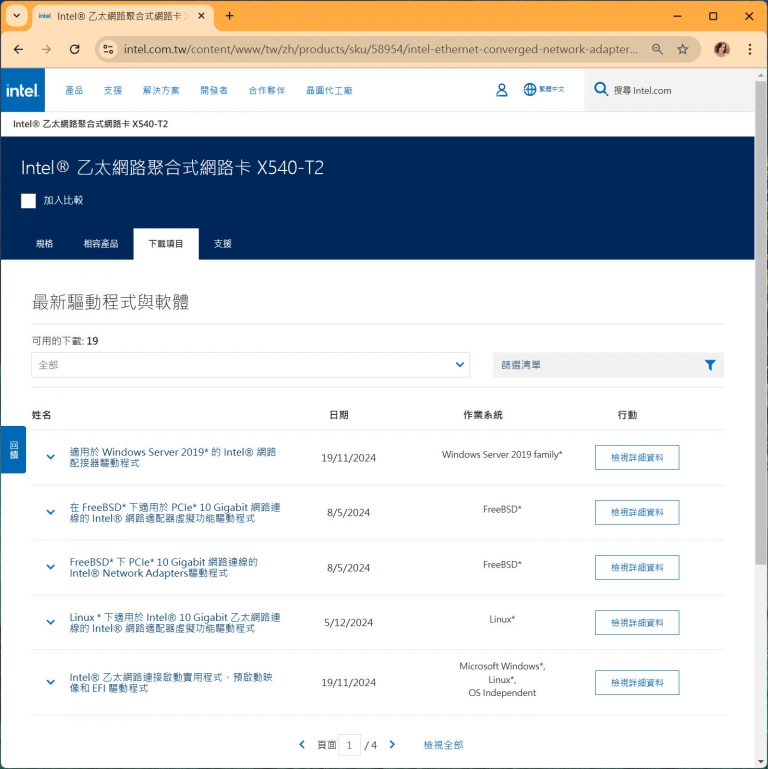
Task: Reload the page
Action: pos(75,50)
